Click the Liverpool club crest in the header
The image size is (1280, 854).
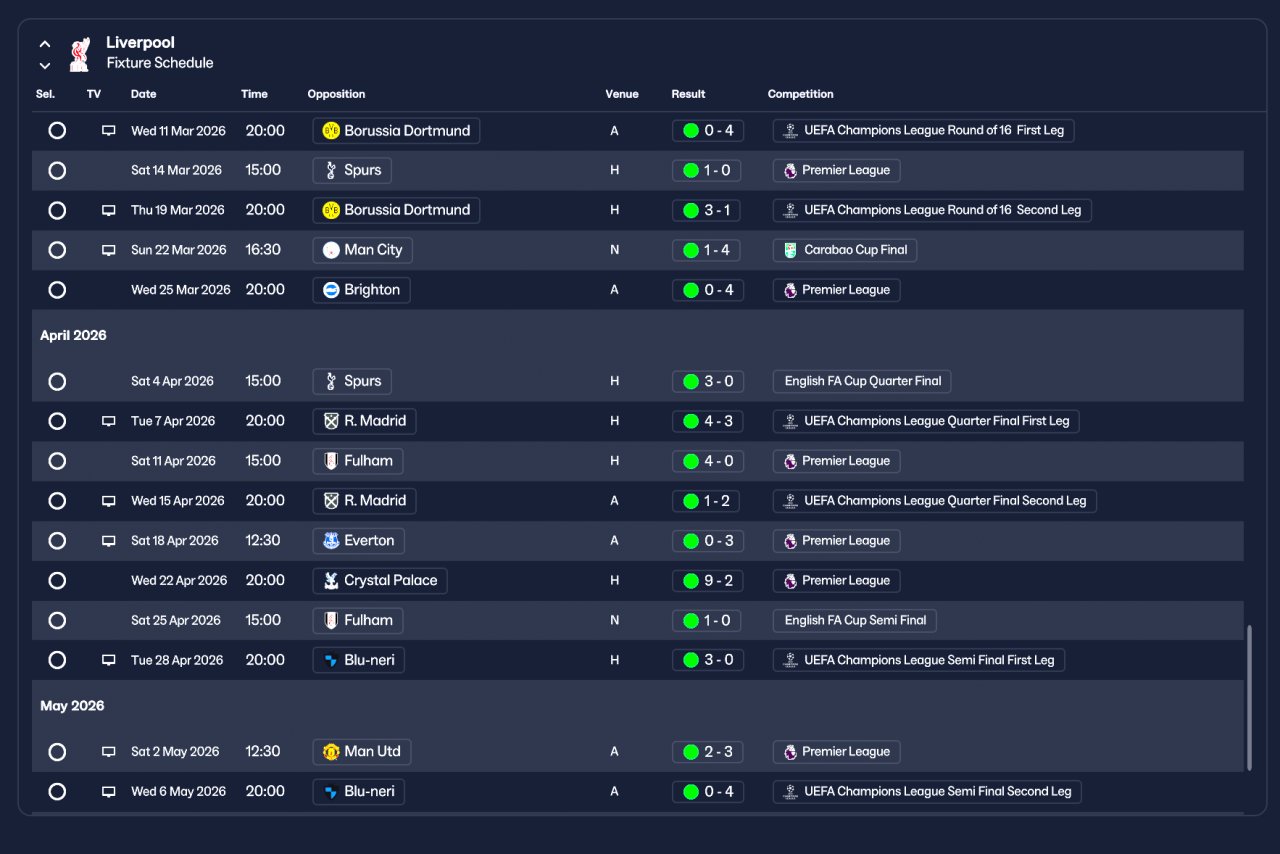pos(79,54)
